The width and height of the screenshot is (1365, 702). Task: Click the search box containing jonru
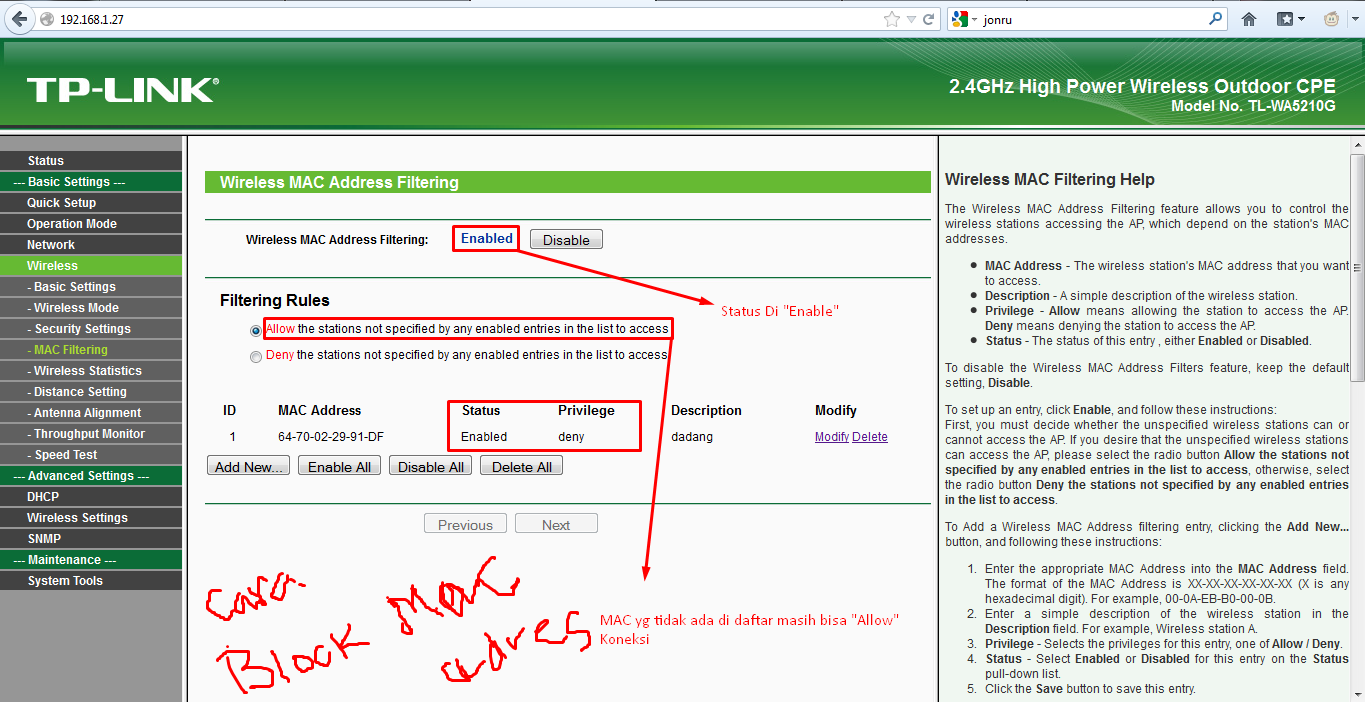coord(1090,19)
